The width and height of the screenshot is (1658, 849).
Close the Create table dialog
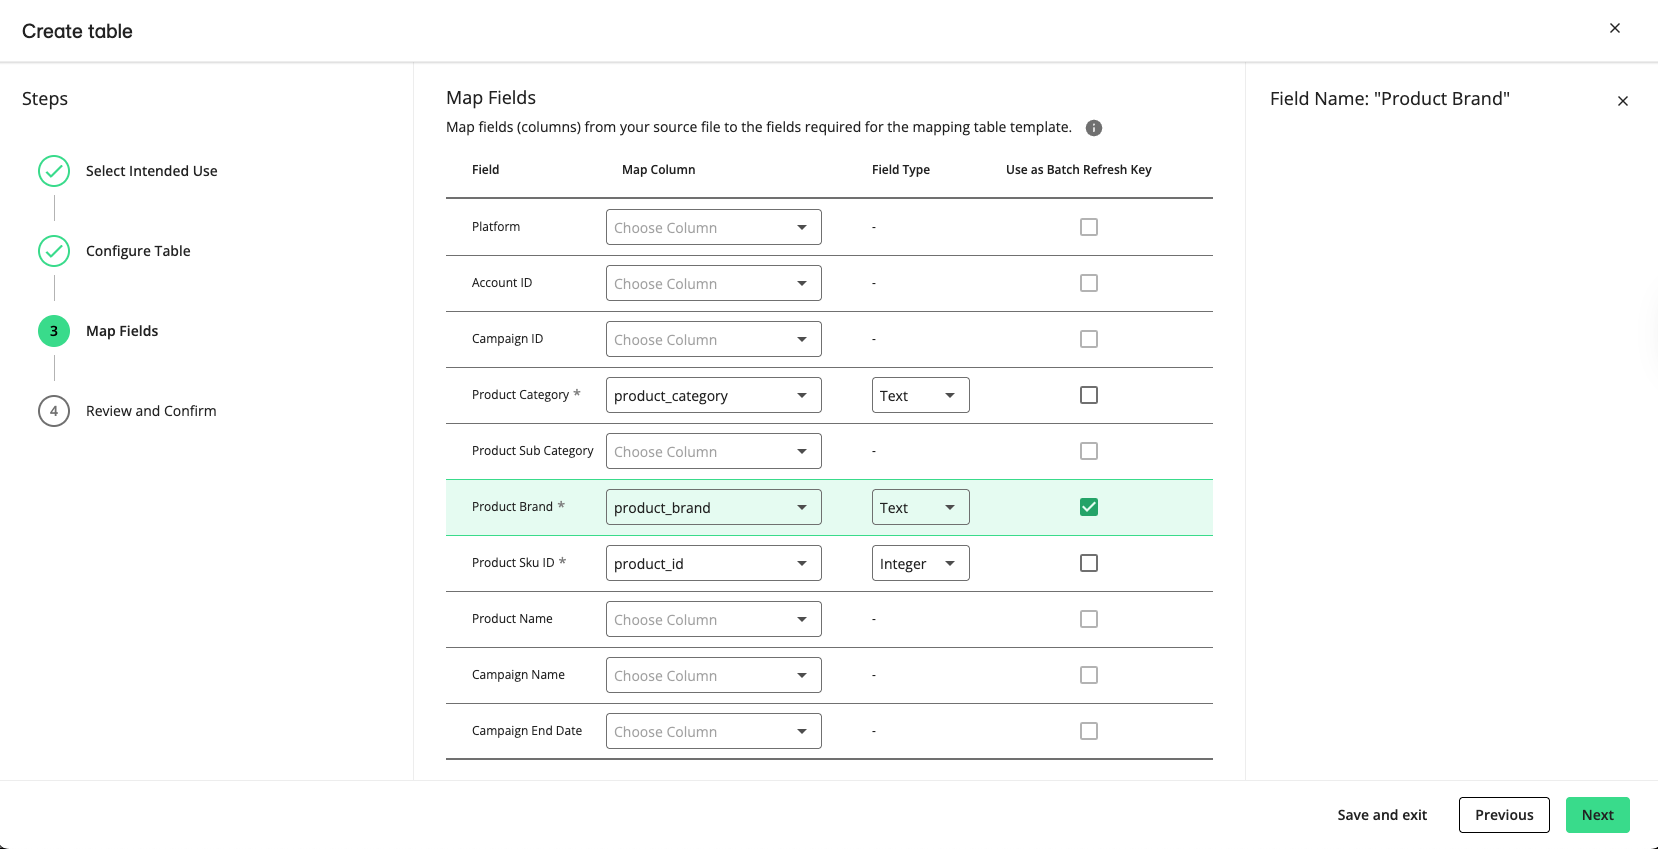pos(1614,28)
